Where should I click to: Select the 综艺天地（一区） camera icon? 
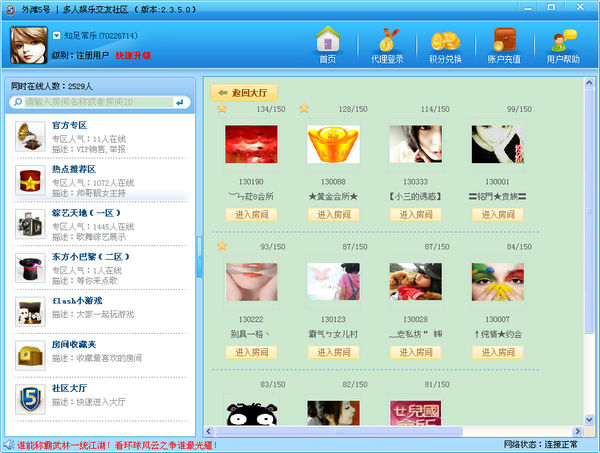(30, 224)
